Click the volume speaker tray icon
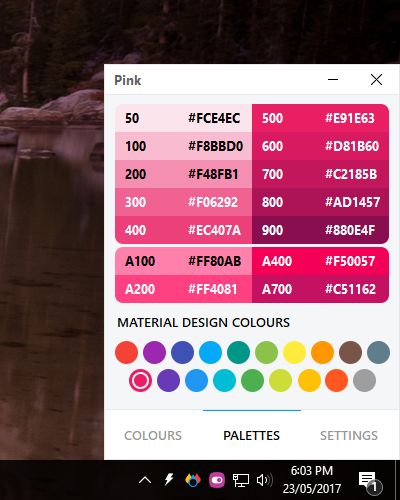The height and width of the screenshot is (500, 400). pos(265,480)
